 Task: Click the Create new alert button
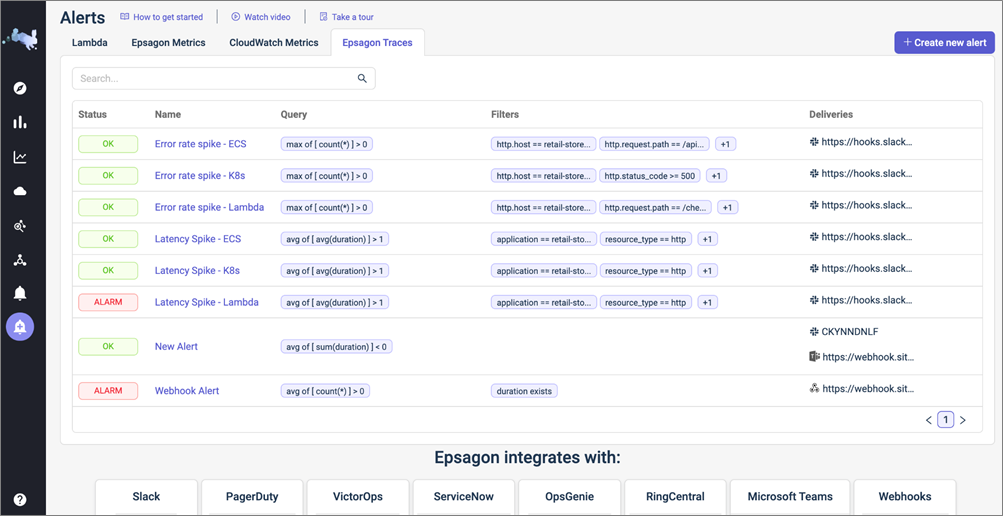pos(944,42)
